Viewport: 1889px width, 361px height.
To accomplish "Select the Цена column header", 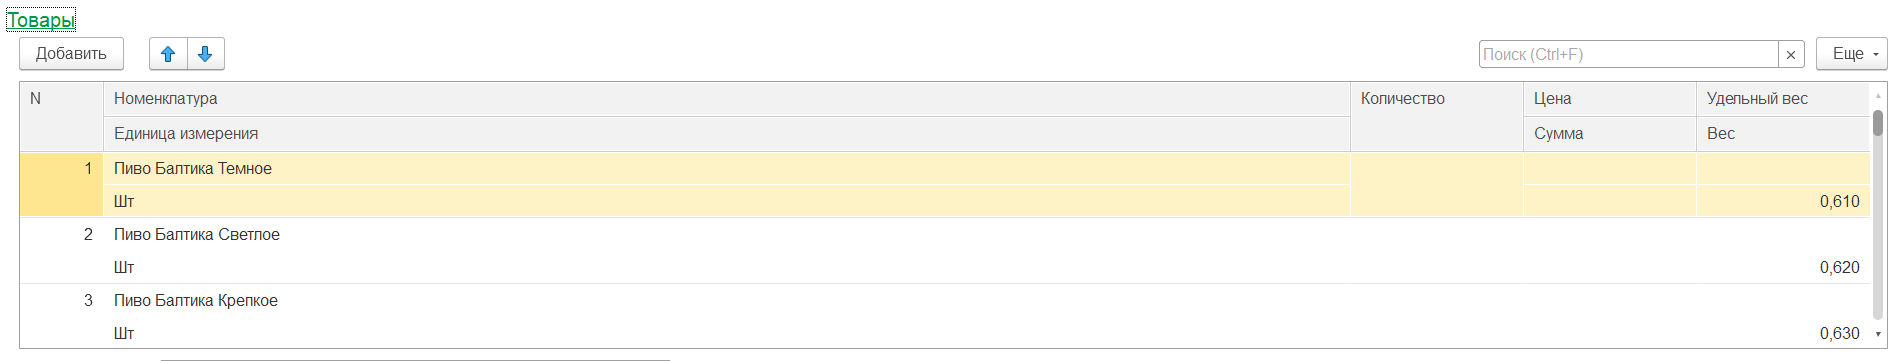I will point(1610,99).
